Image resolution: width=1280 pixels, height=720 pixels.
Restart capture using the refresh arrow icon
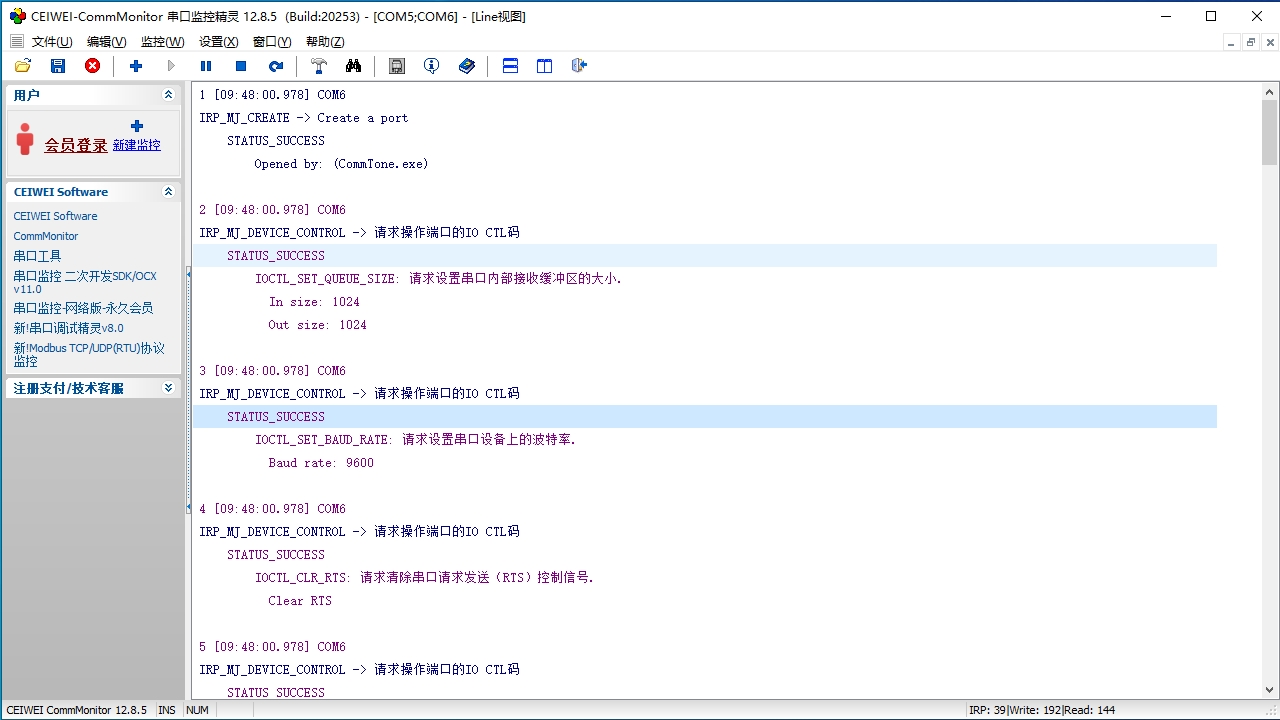[276, 66]
